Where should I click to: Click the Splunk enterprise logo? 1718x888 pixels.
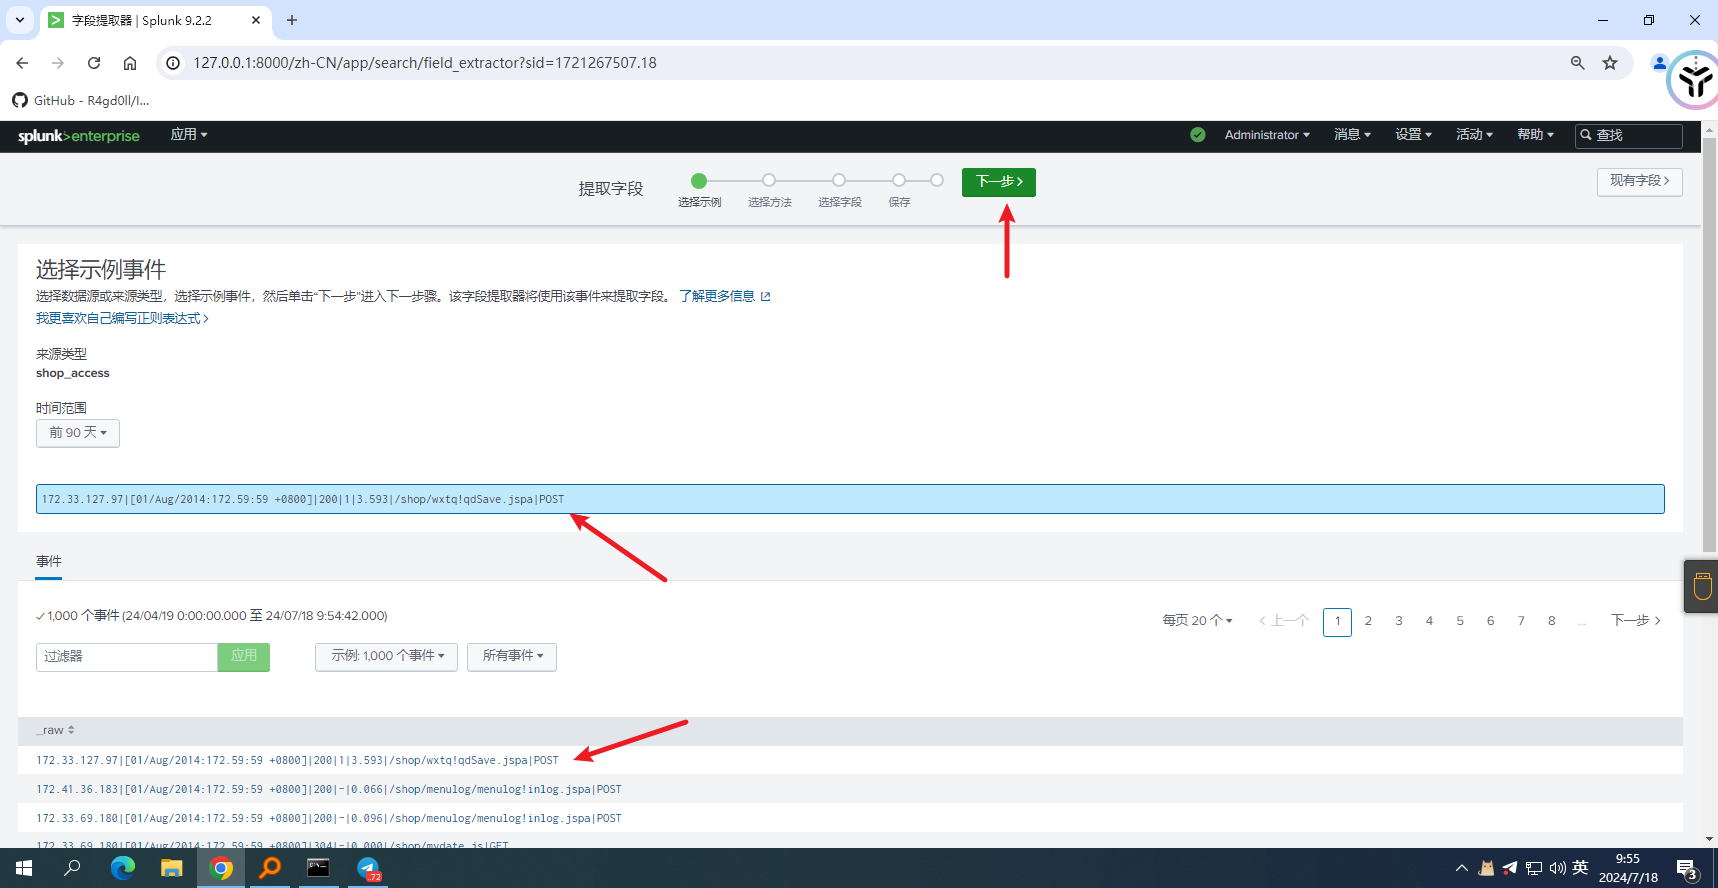(x=78, y=136)
